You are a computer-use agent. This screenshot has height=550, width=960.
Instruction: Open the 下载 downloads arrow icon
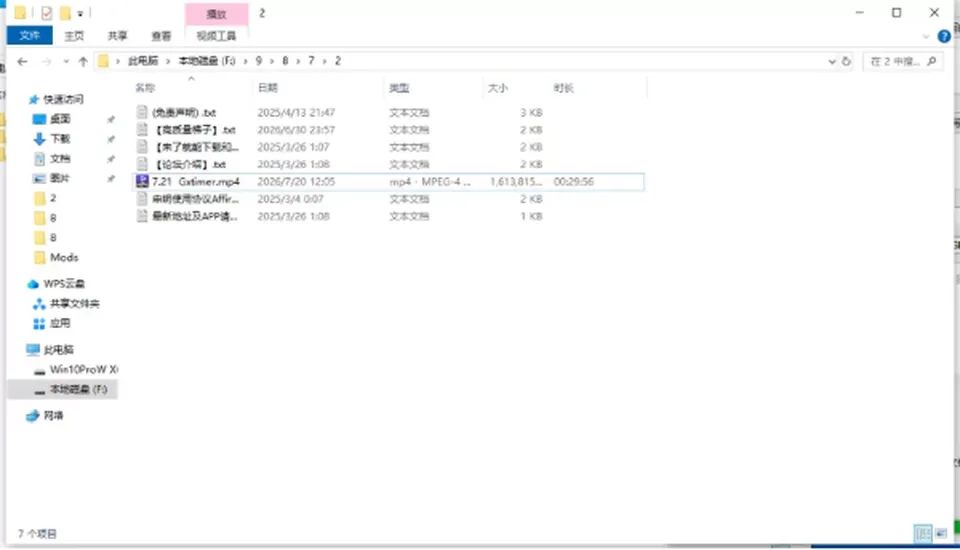(x=39, y=139)
